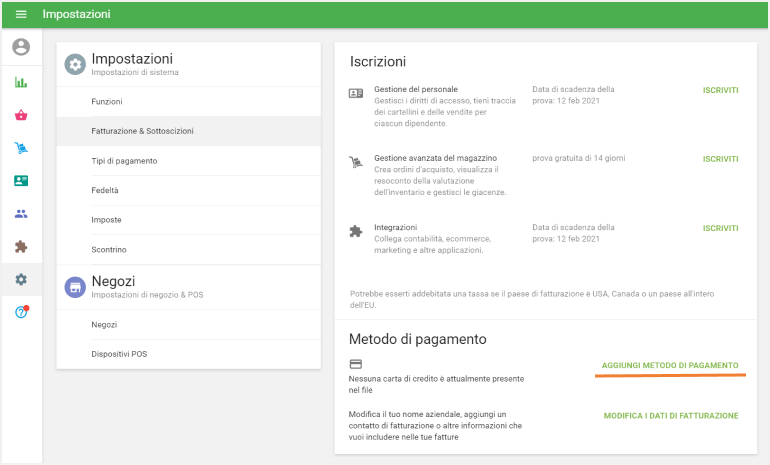Open the hamburger menu icon
770x465 pixels.
coord(21,14)
